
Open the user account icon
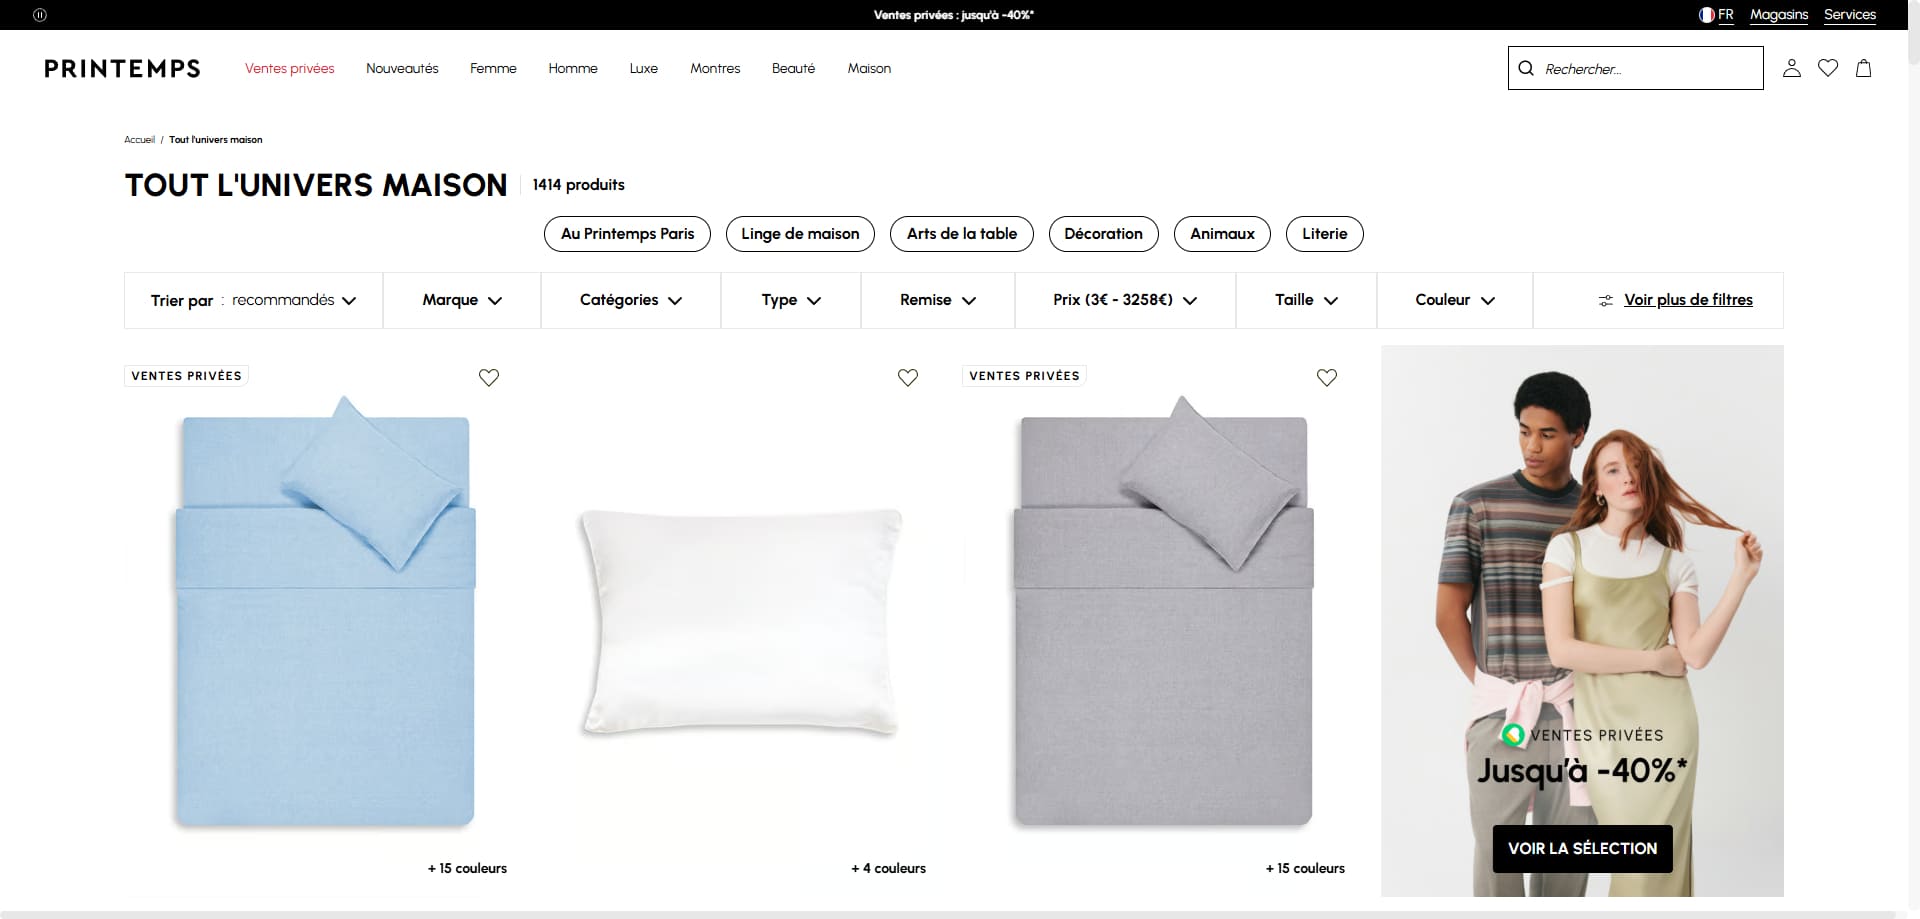[1791, 68]
